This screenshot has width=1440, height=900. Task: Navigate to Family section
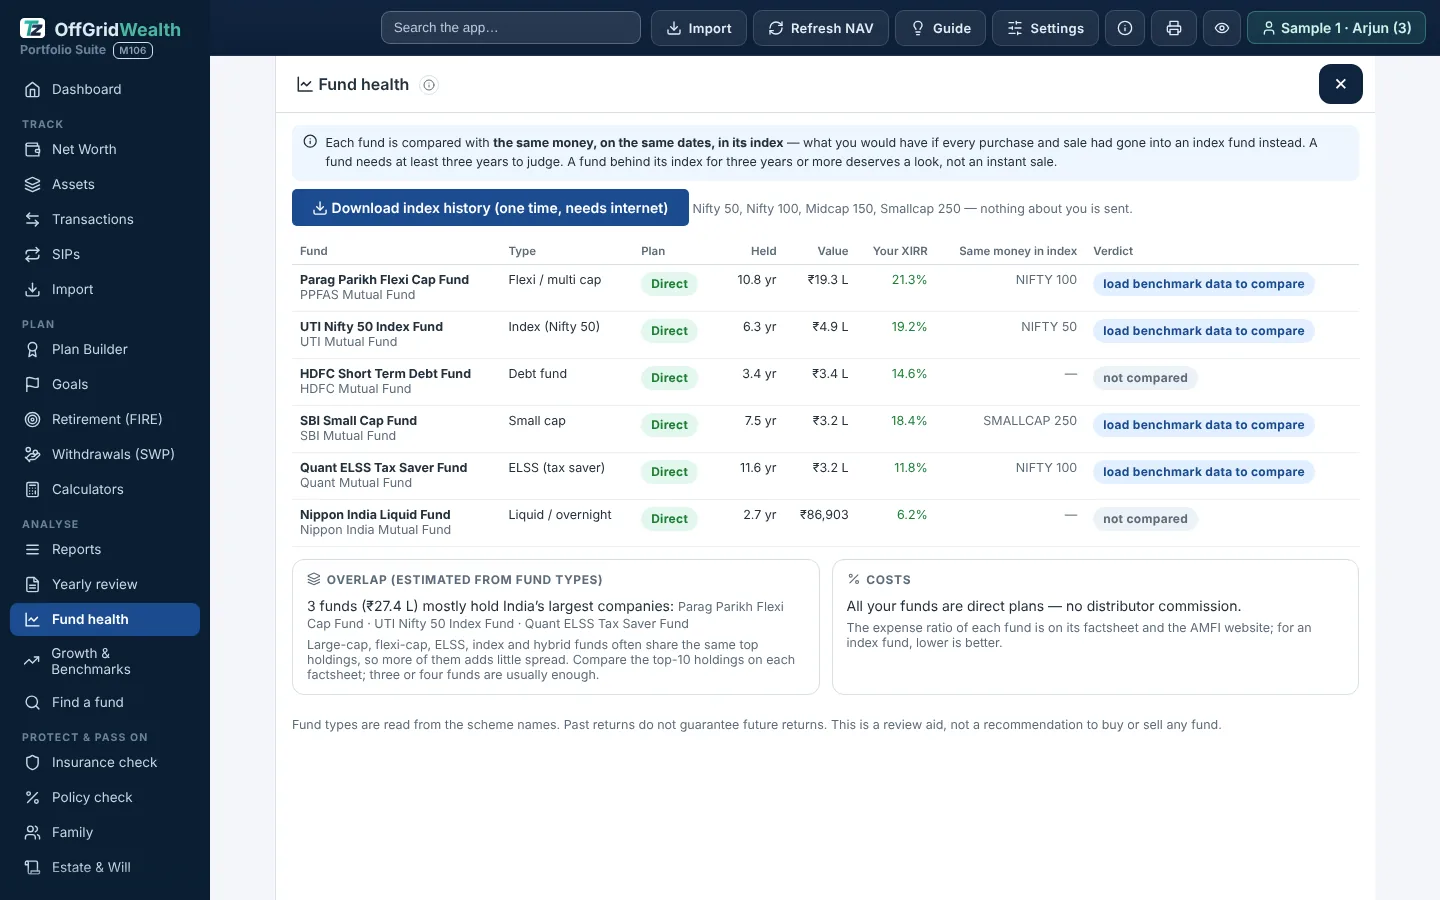[x=105, y=832]
